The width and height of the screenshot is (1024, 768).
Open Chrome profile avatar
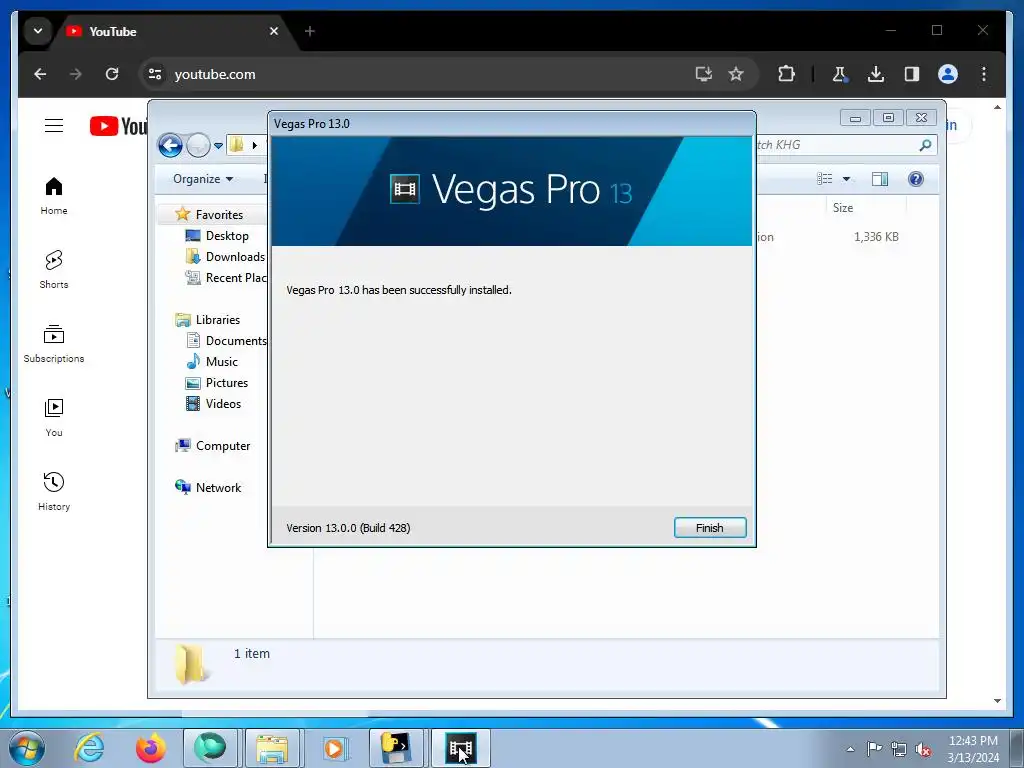948,74
